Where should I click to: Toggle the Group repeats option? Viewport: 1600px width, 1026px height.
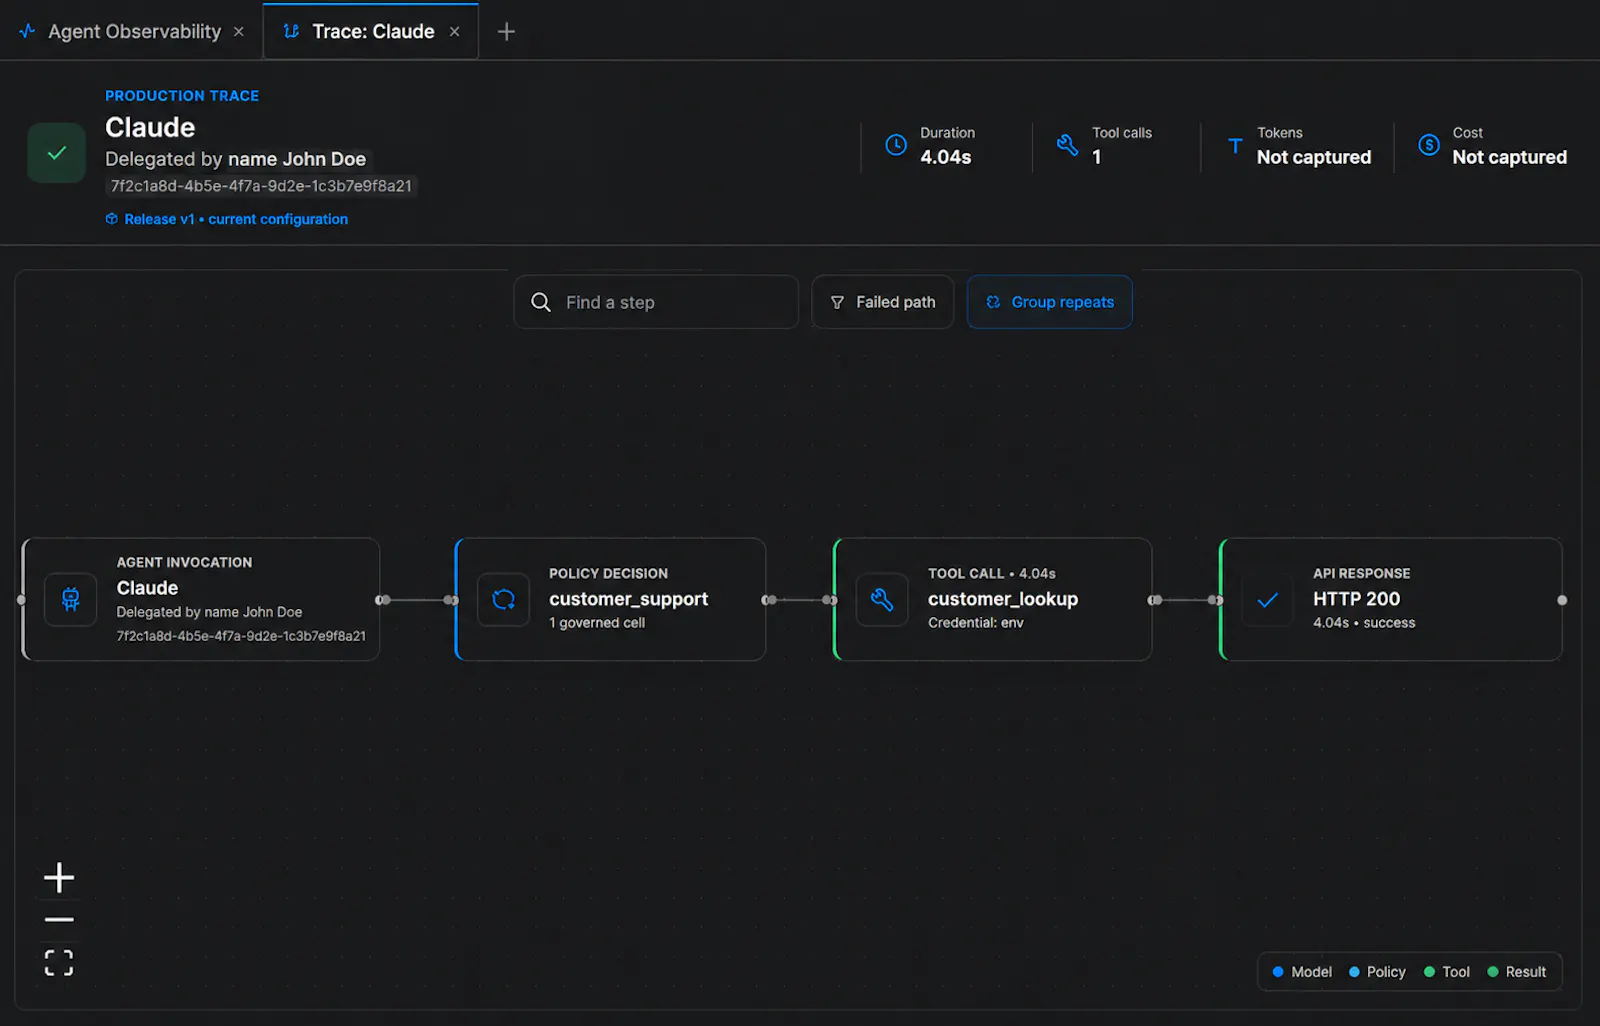click(x=1049, y=302)
